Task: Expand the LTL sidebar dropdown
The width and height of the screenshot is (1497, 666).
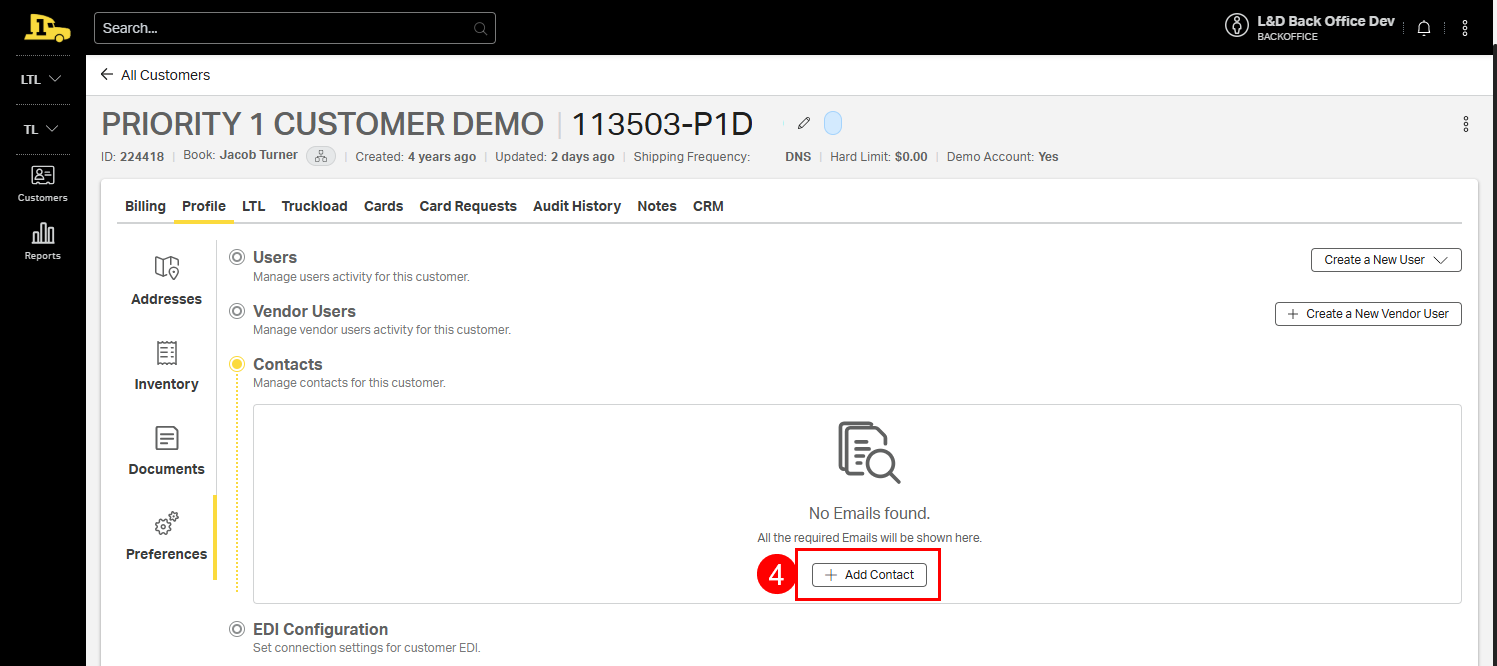Action: pos(42,79)
